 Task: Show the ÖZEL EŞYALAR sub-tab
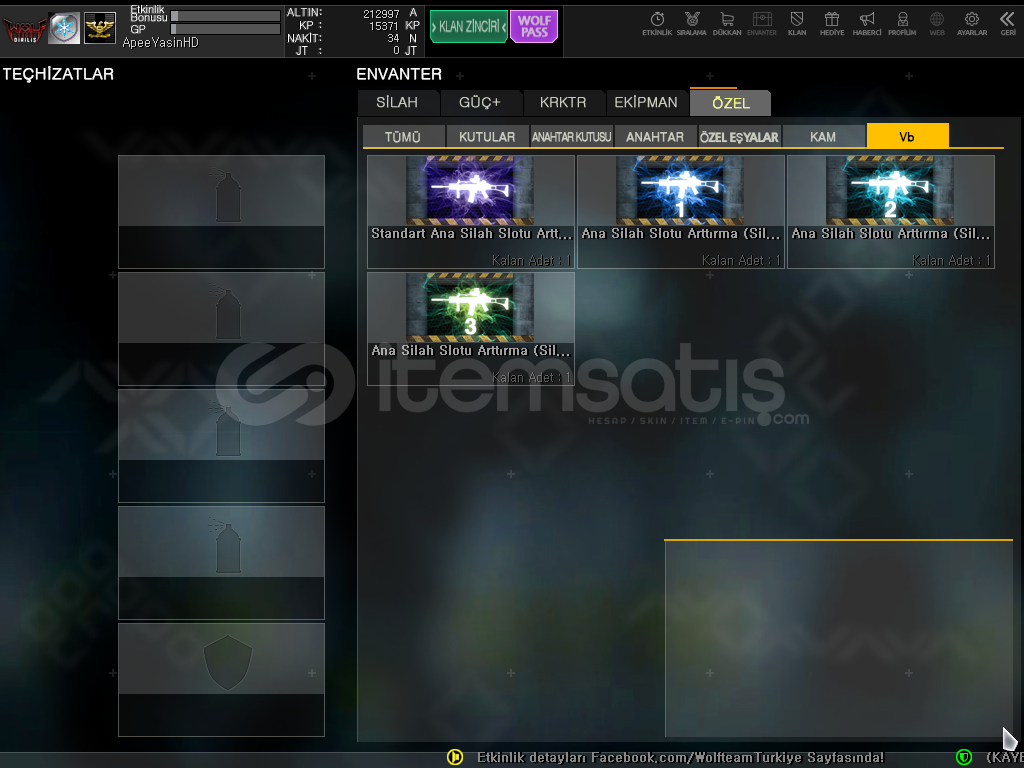[739, 136]
